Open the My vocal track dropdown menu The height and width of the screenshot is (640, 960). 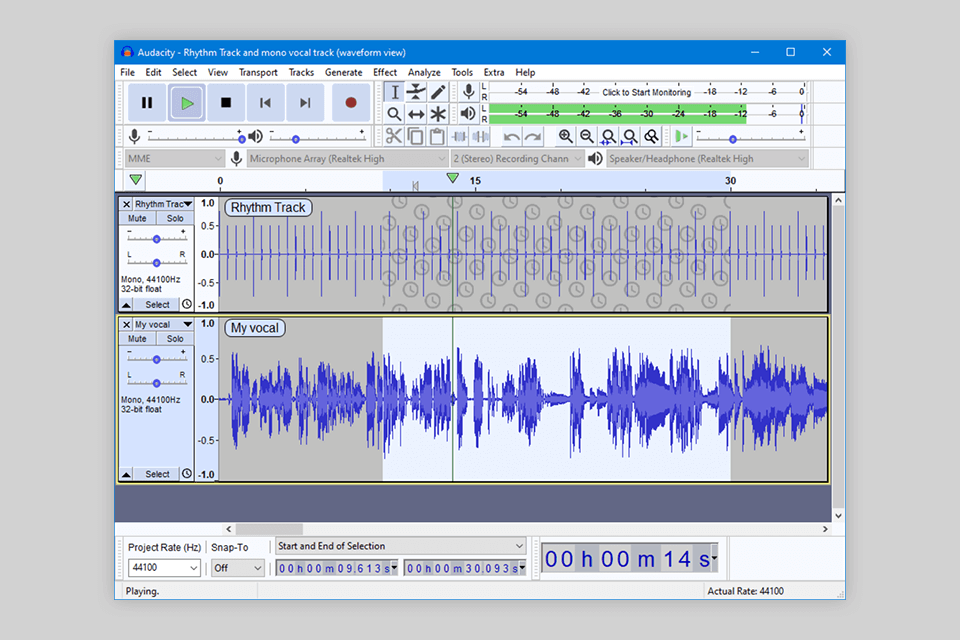tap(163, 325)
